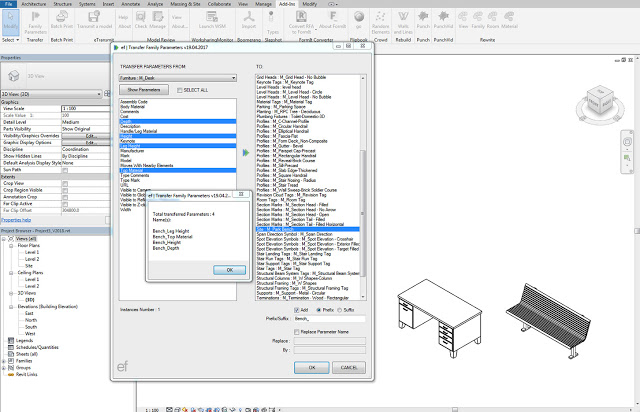
Task: Click the Prefix/Suffix text field
Action: click(329, 319)
